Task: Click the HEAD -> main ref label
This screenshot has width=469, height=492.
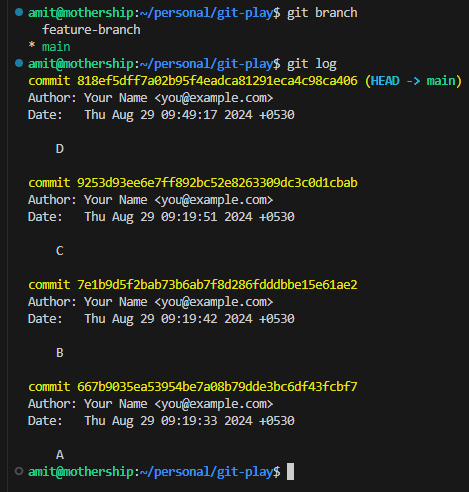Action: pos(413,81)
